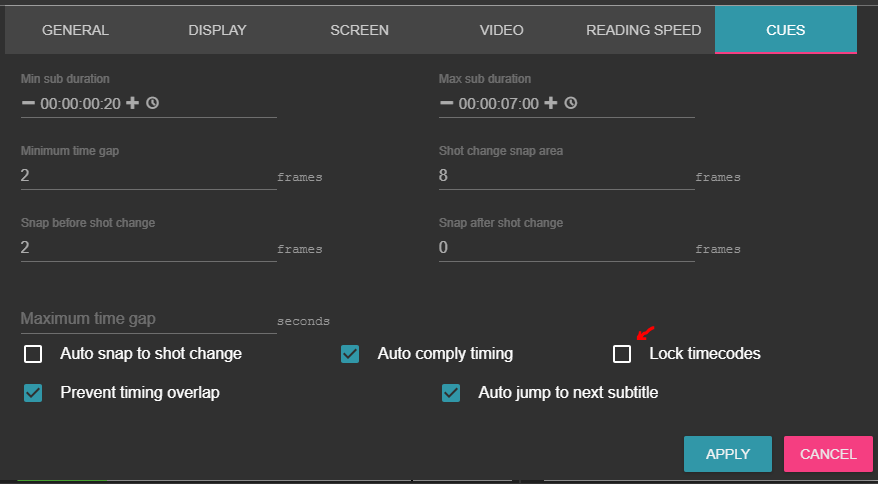Image resolution: width=878 pixels, height=484 pixels.
Task: Focus the Maximum time gap field
Action: click(147, 319)
